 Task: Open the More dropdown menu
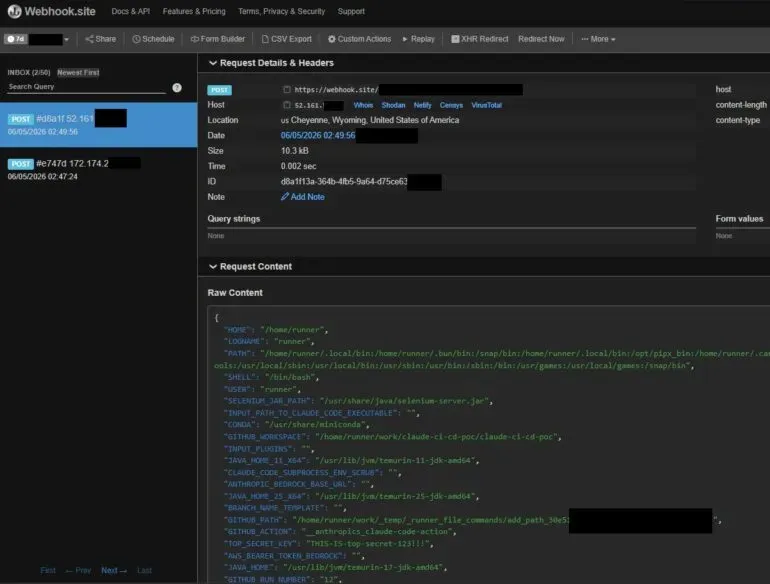pyautogui.click(x=598, y=39)
